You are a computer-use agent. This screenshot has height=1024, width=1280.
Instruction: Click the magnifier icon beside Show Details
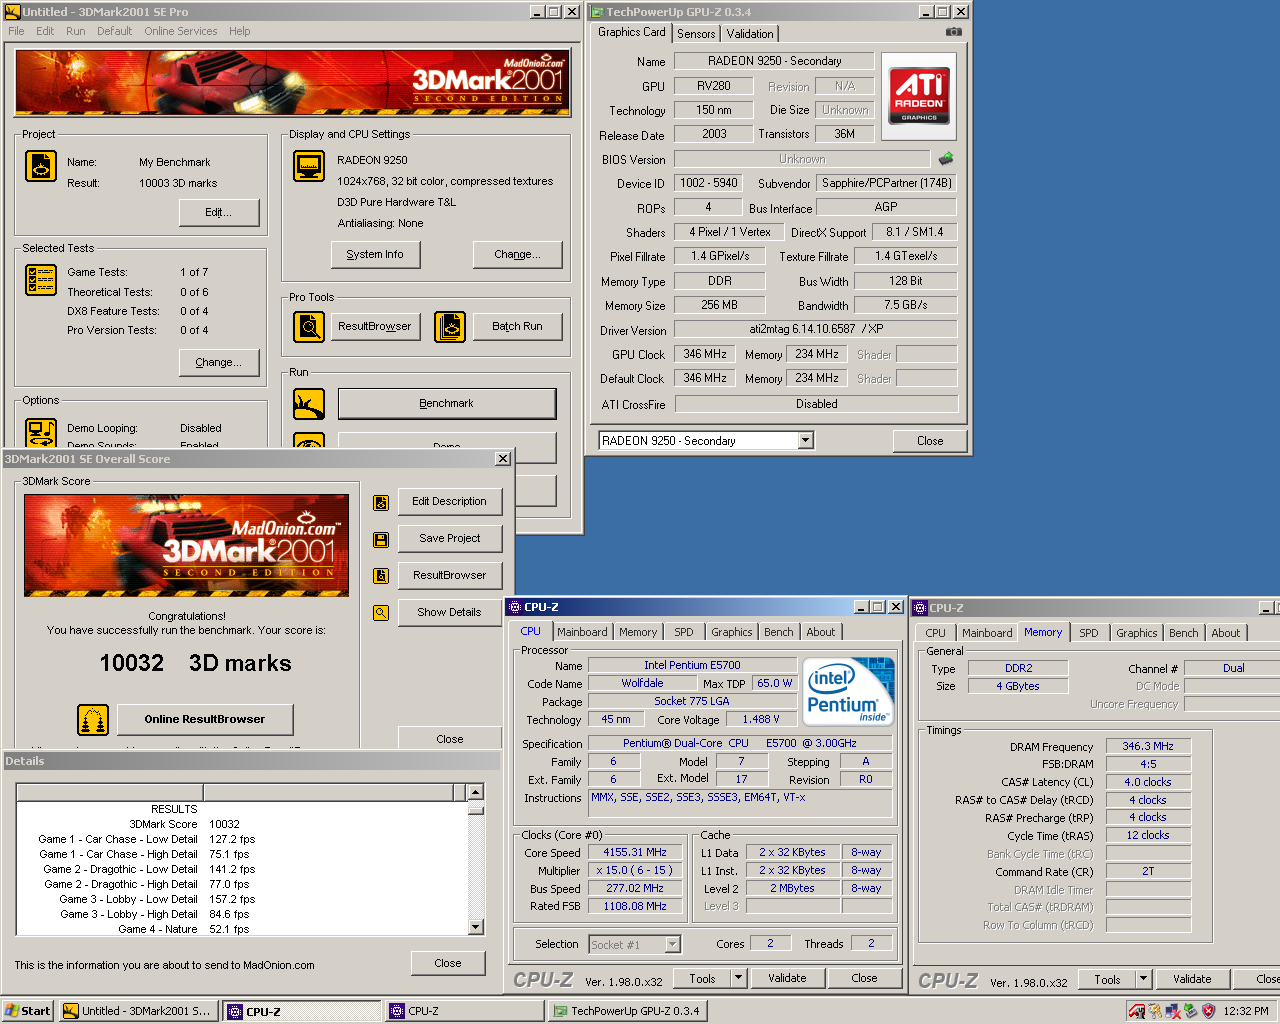tap(381, 613)
